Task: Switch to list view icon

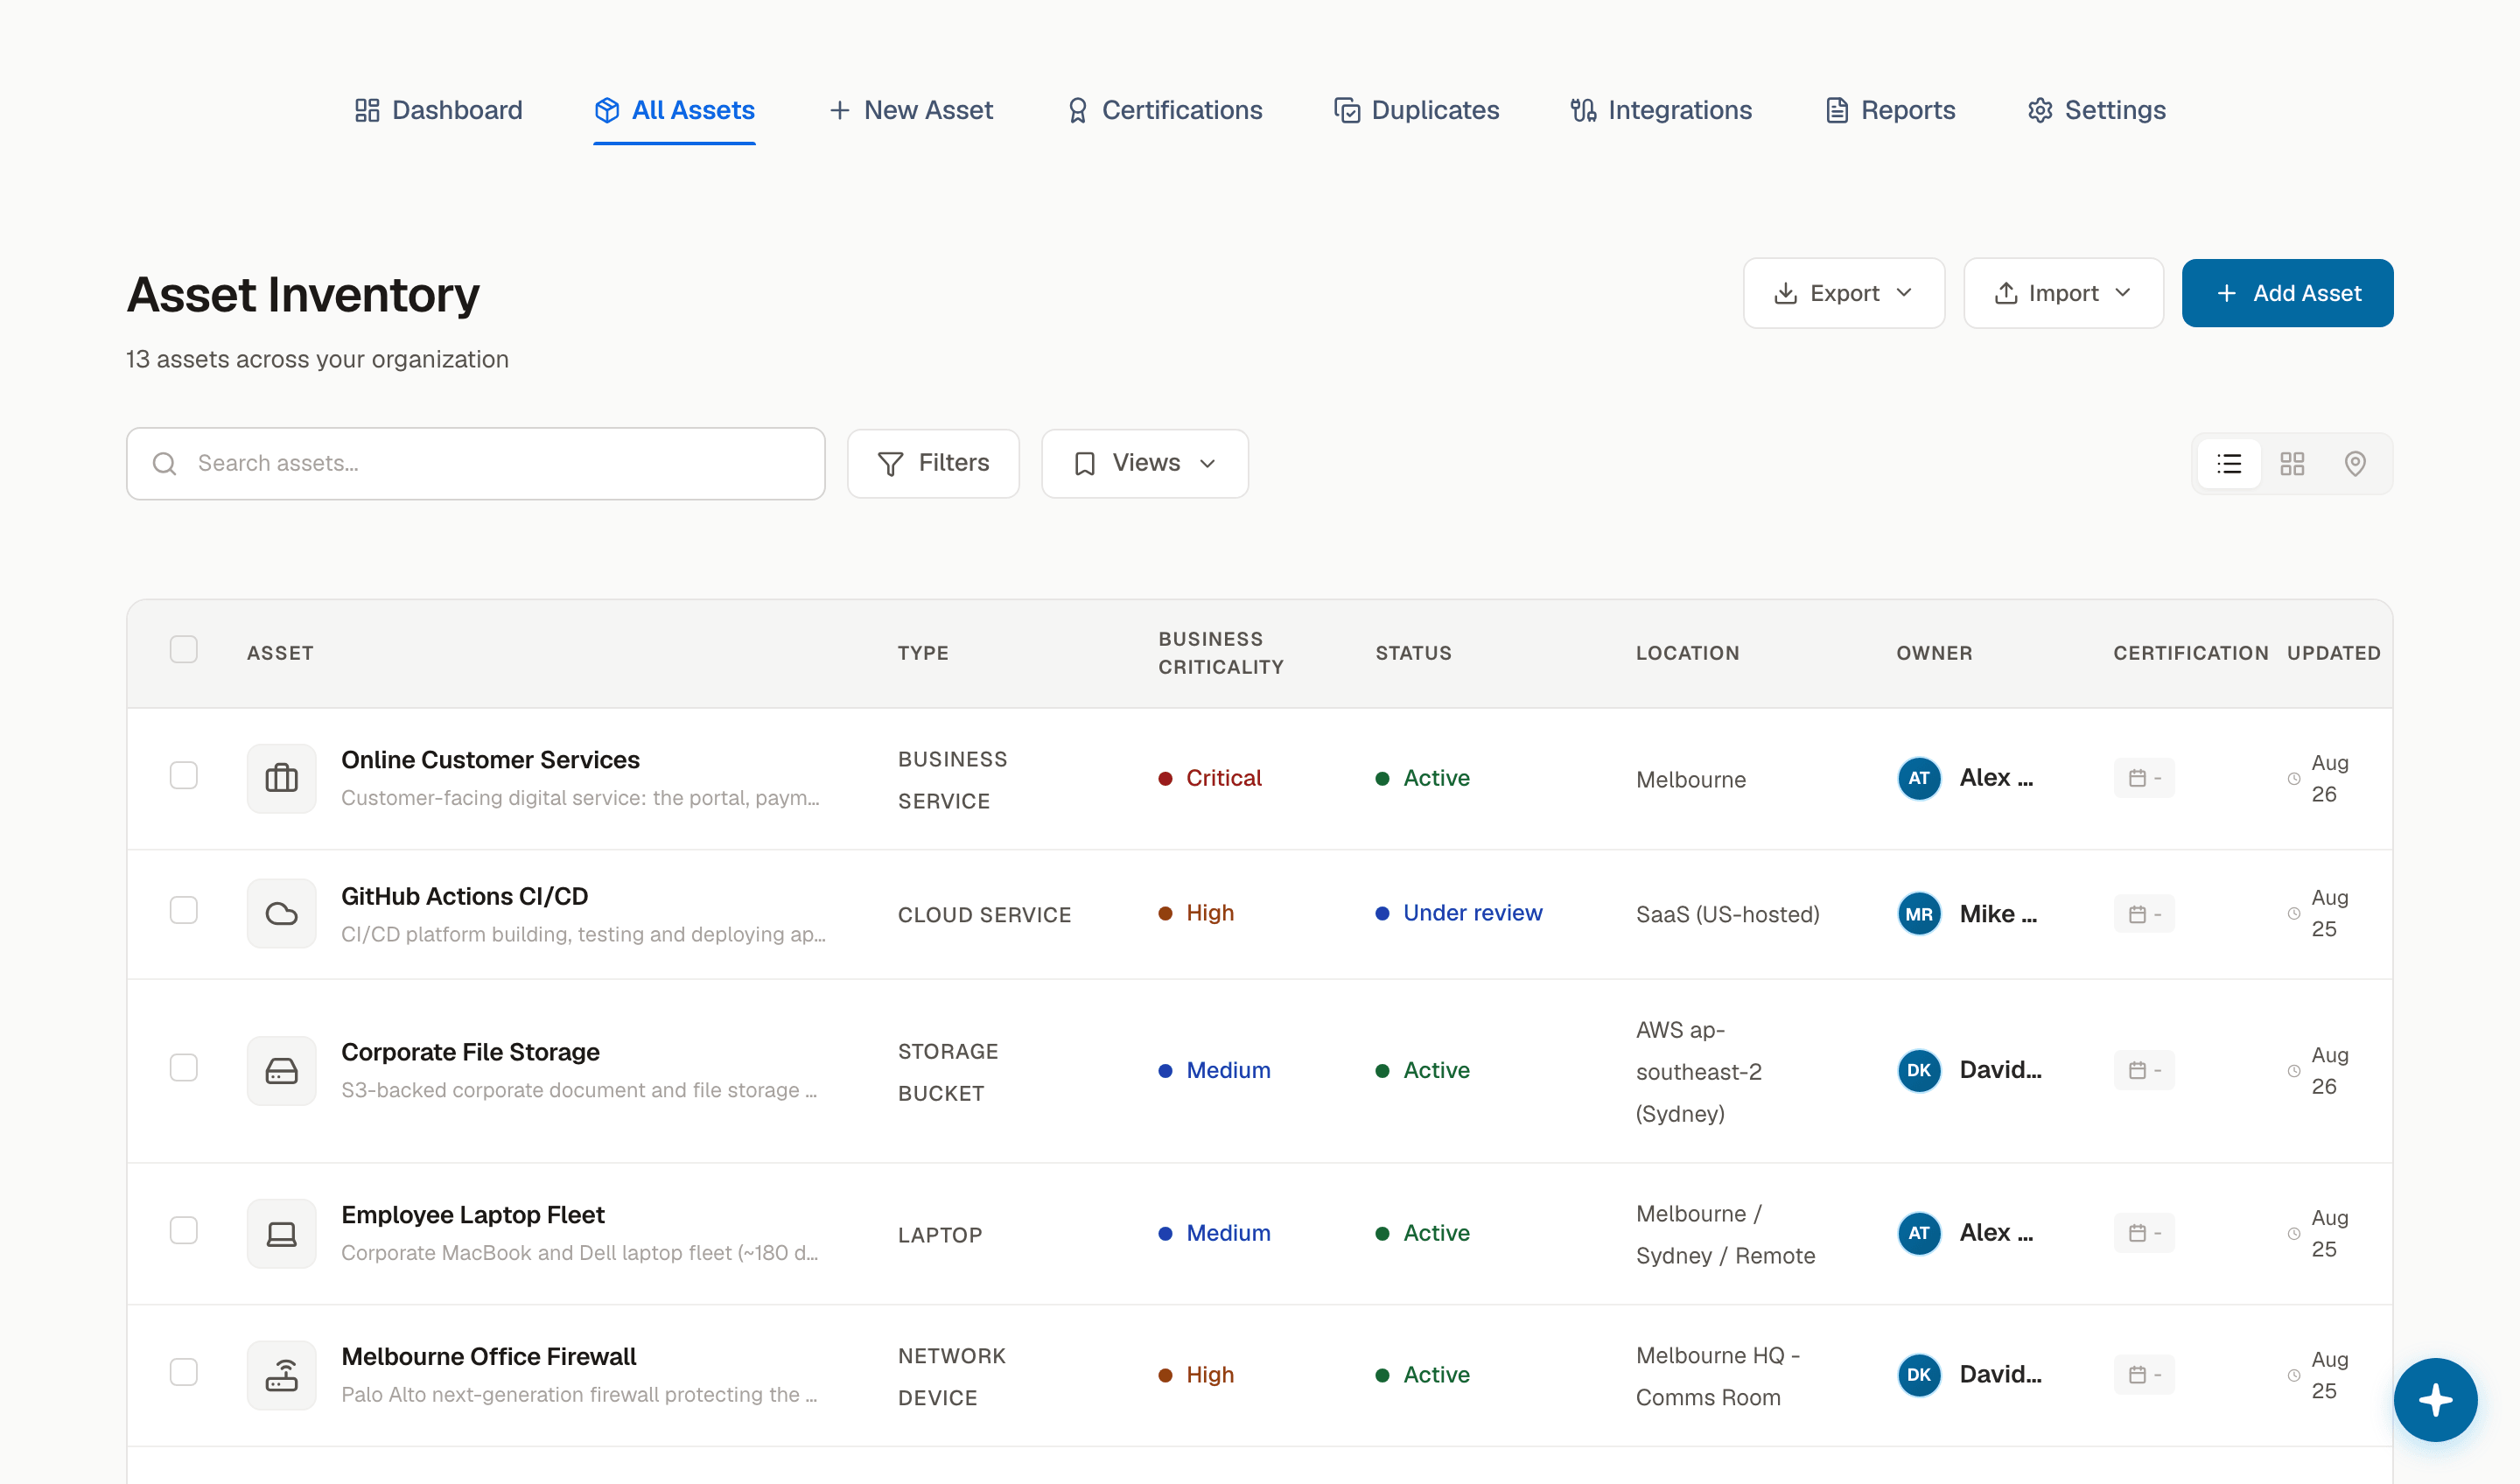Action: (x=2229, y=464)
